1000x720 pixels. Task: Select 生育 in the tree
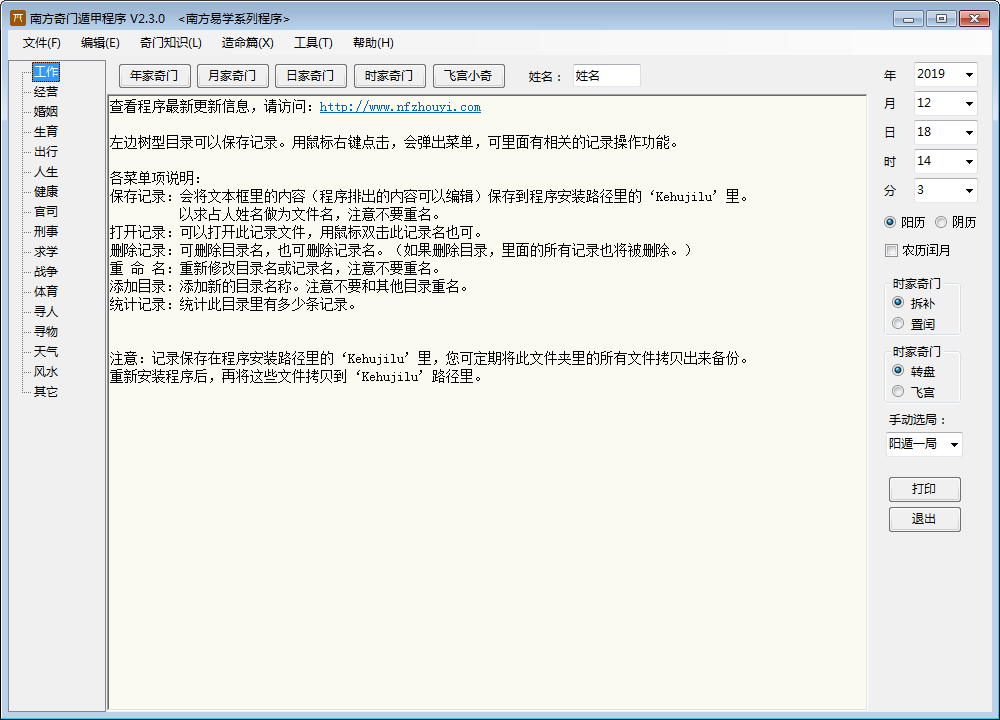(46, 132)
